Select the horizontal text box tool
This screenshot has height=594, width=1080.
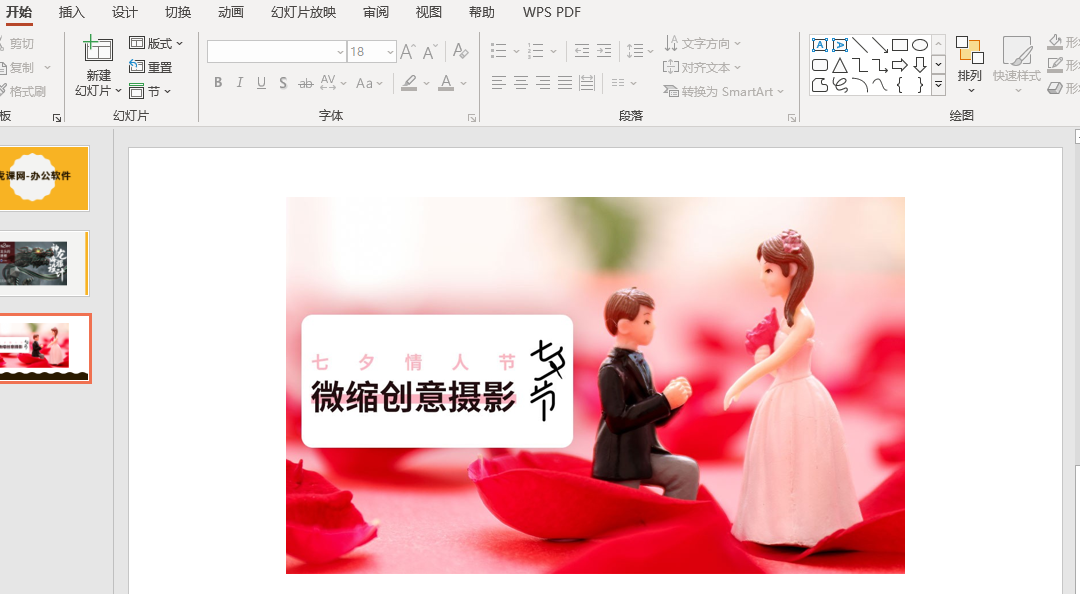(x=820, y=44)
